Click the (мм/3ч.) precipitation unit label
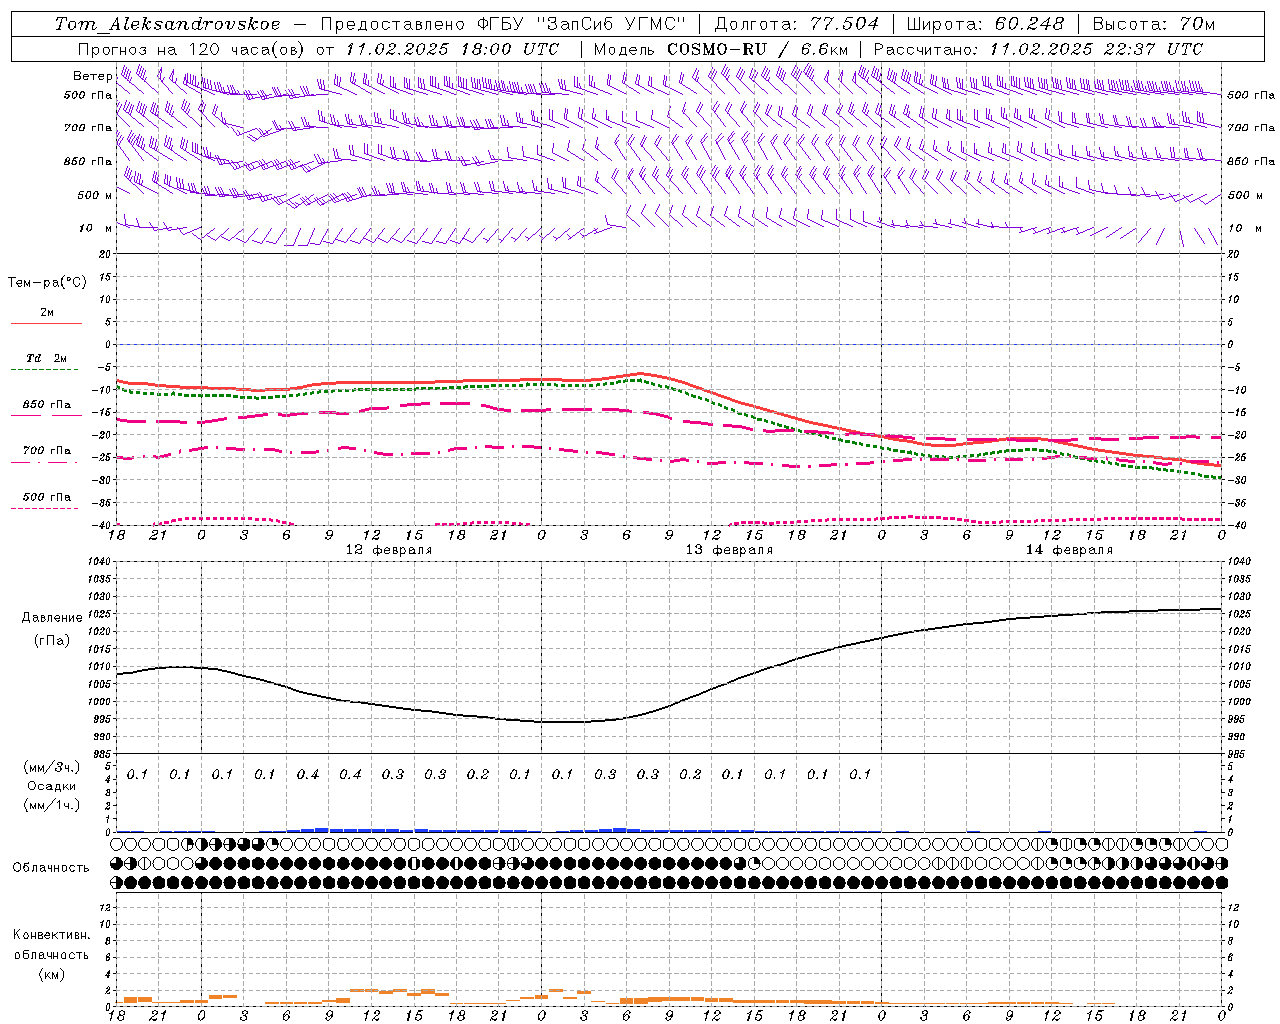 point(51,768)
